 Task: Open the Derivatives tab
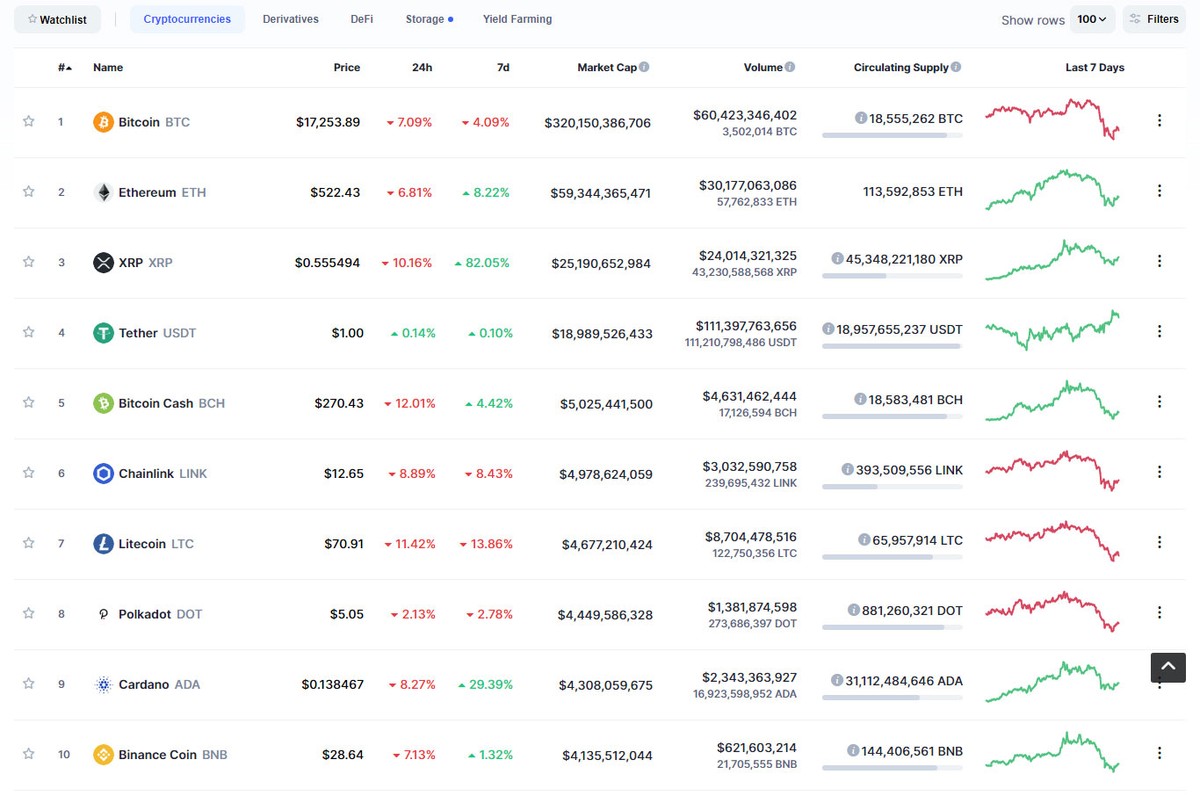290,18
